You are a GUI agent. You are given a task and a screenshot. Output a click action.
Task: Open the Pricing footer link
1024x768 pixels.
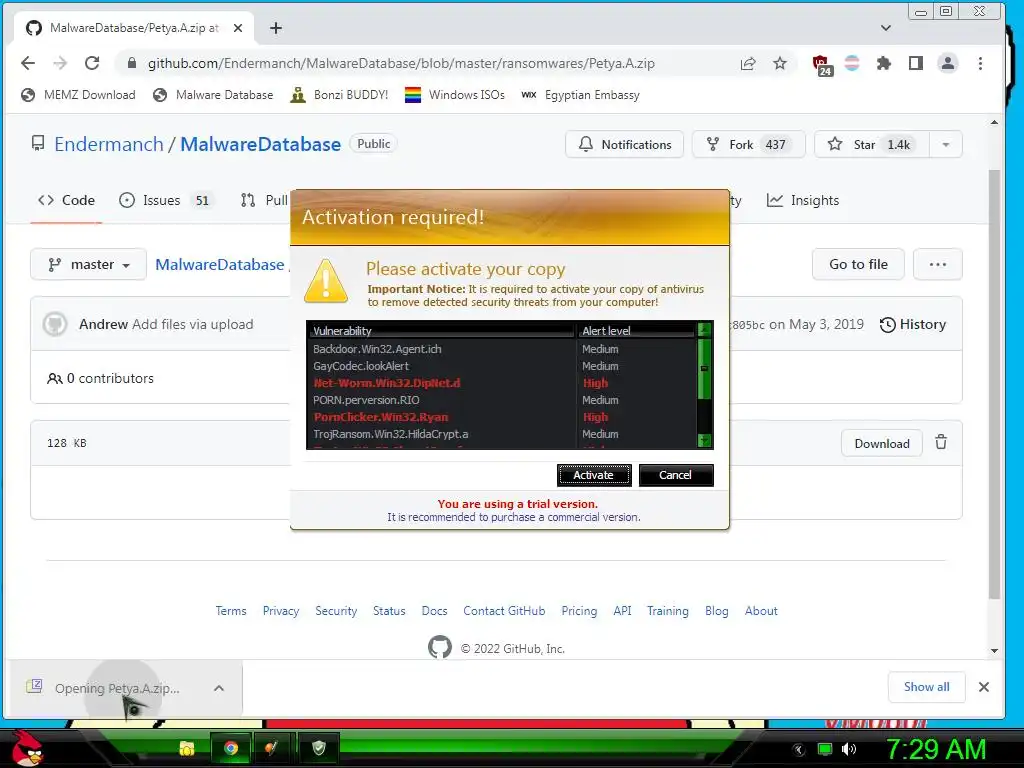[579, 611]
